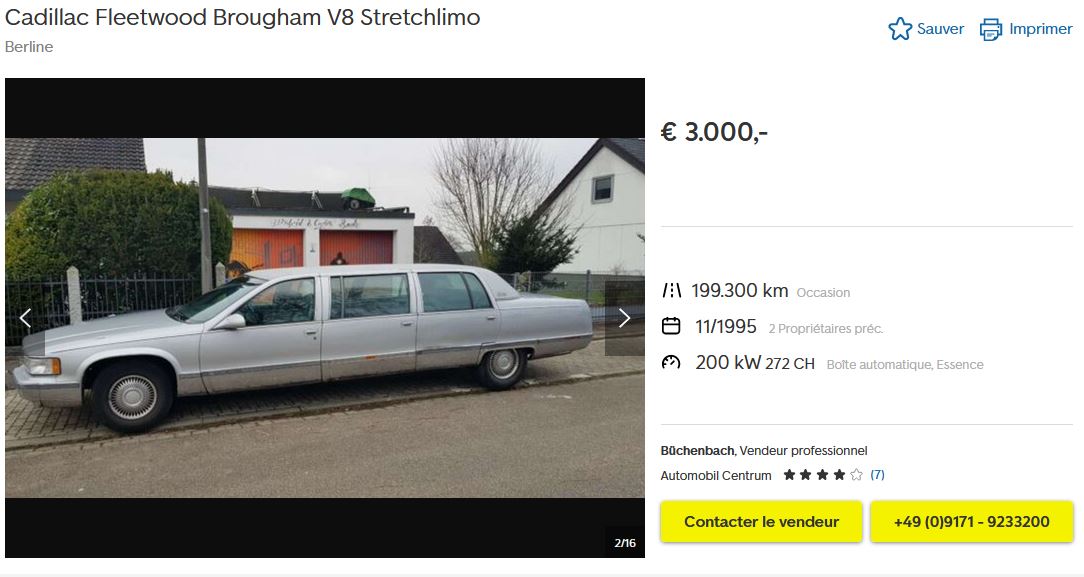Click the Contacter le vendeur button
The width and height of the screenshot is (1084, 577).
pyautogui.click(x=761, y=522)
